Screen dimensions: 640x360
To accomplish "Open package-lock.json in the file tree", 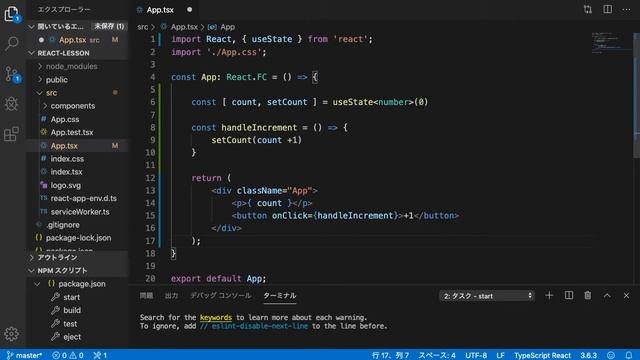I will 78,238.
